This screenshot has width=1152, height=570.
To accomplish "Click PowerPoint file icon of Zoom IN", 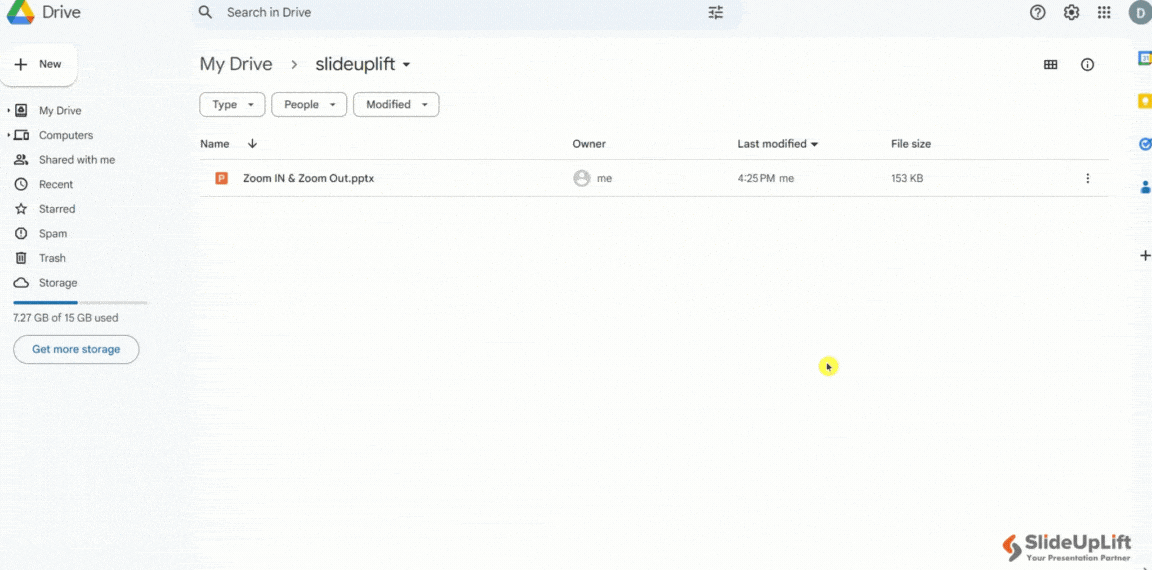I will pos(221,178).
